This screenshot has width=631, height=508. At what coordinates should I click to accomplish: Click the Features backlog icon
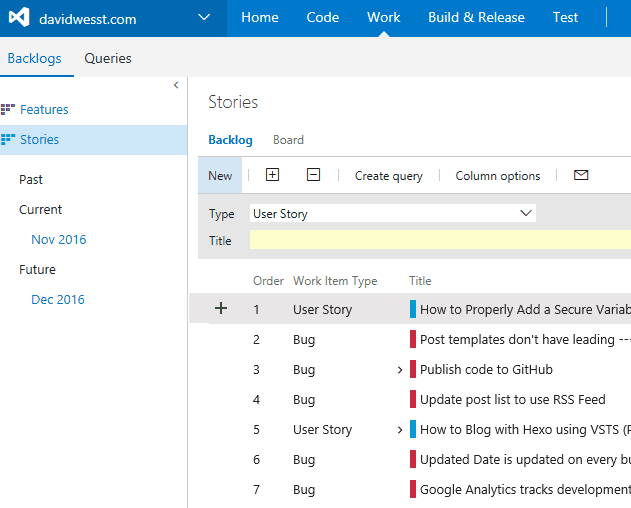[8, 109]
